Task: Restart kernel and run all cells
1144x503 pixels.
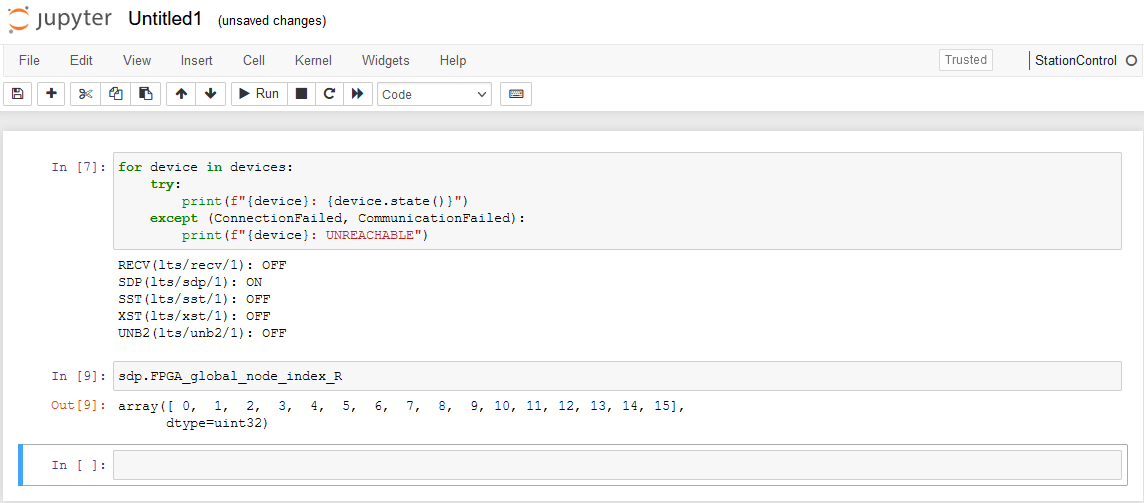Action: point(358,94)
